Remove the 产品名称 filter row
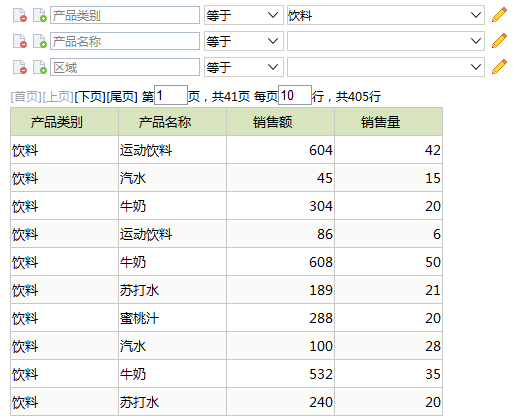 (20, 41)
